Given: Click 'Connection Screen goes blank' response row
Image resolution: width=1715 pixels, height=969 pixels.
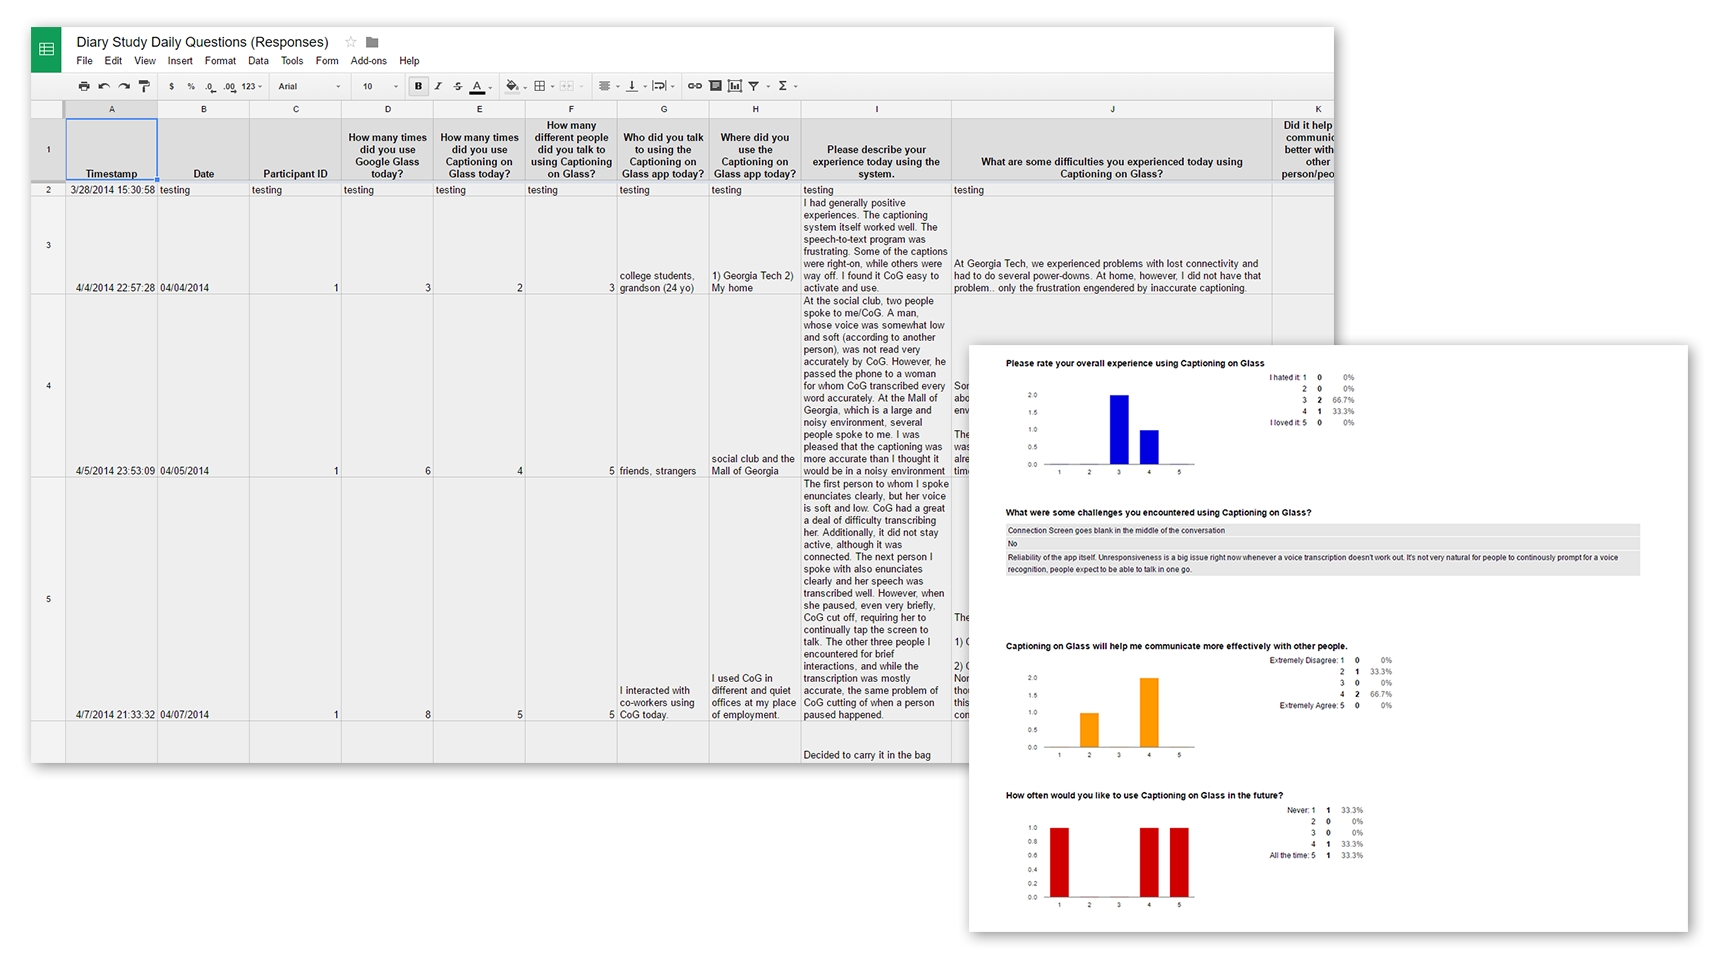Looking at the screenshot, I should pos(1322,530).
